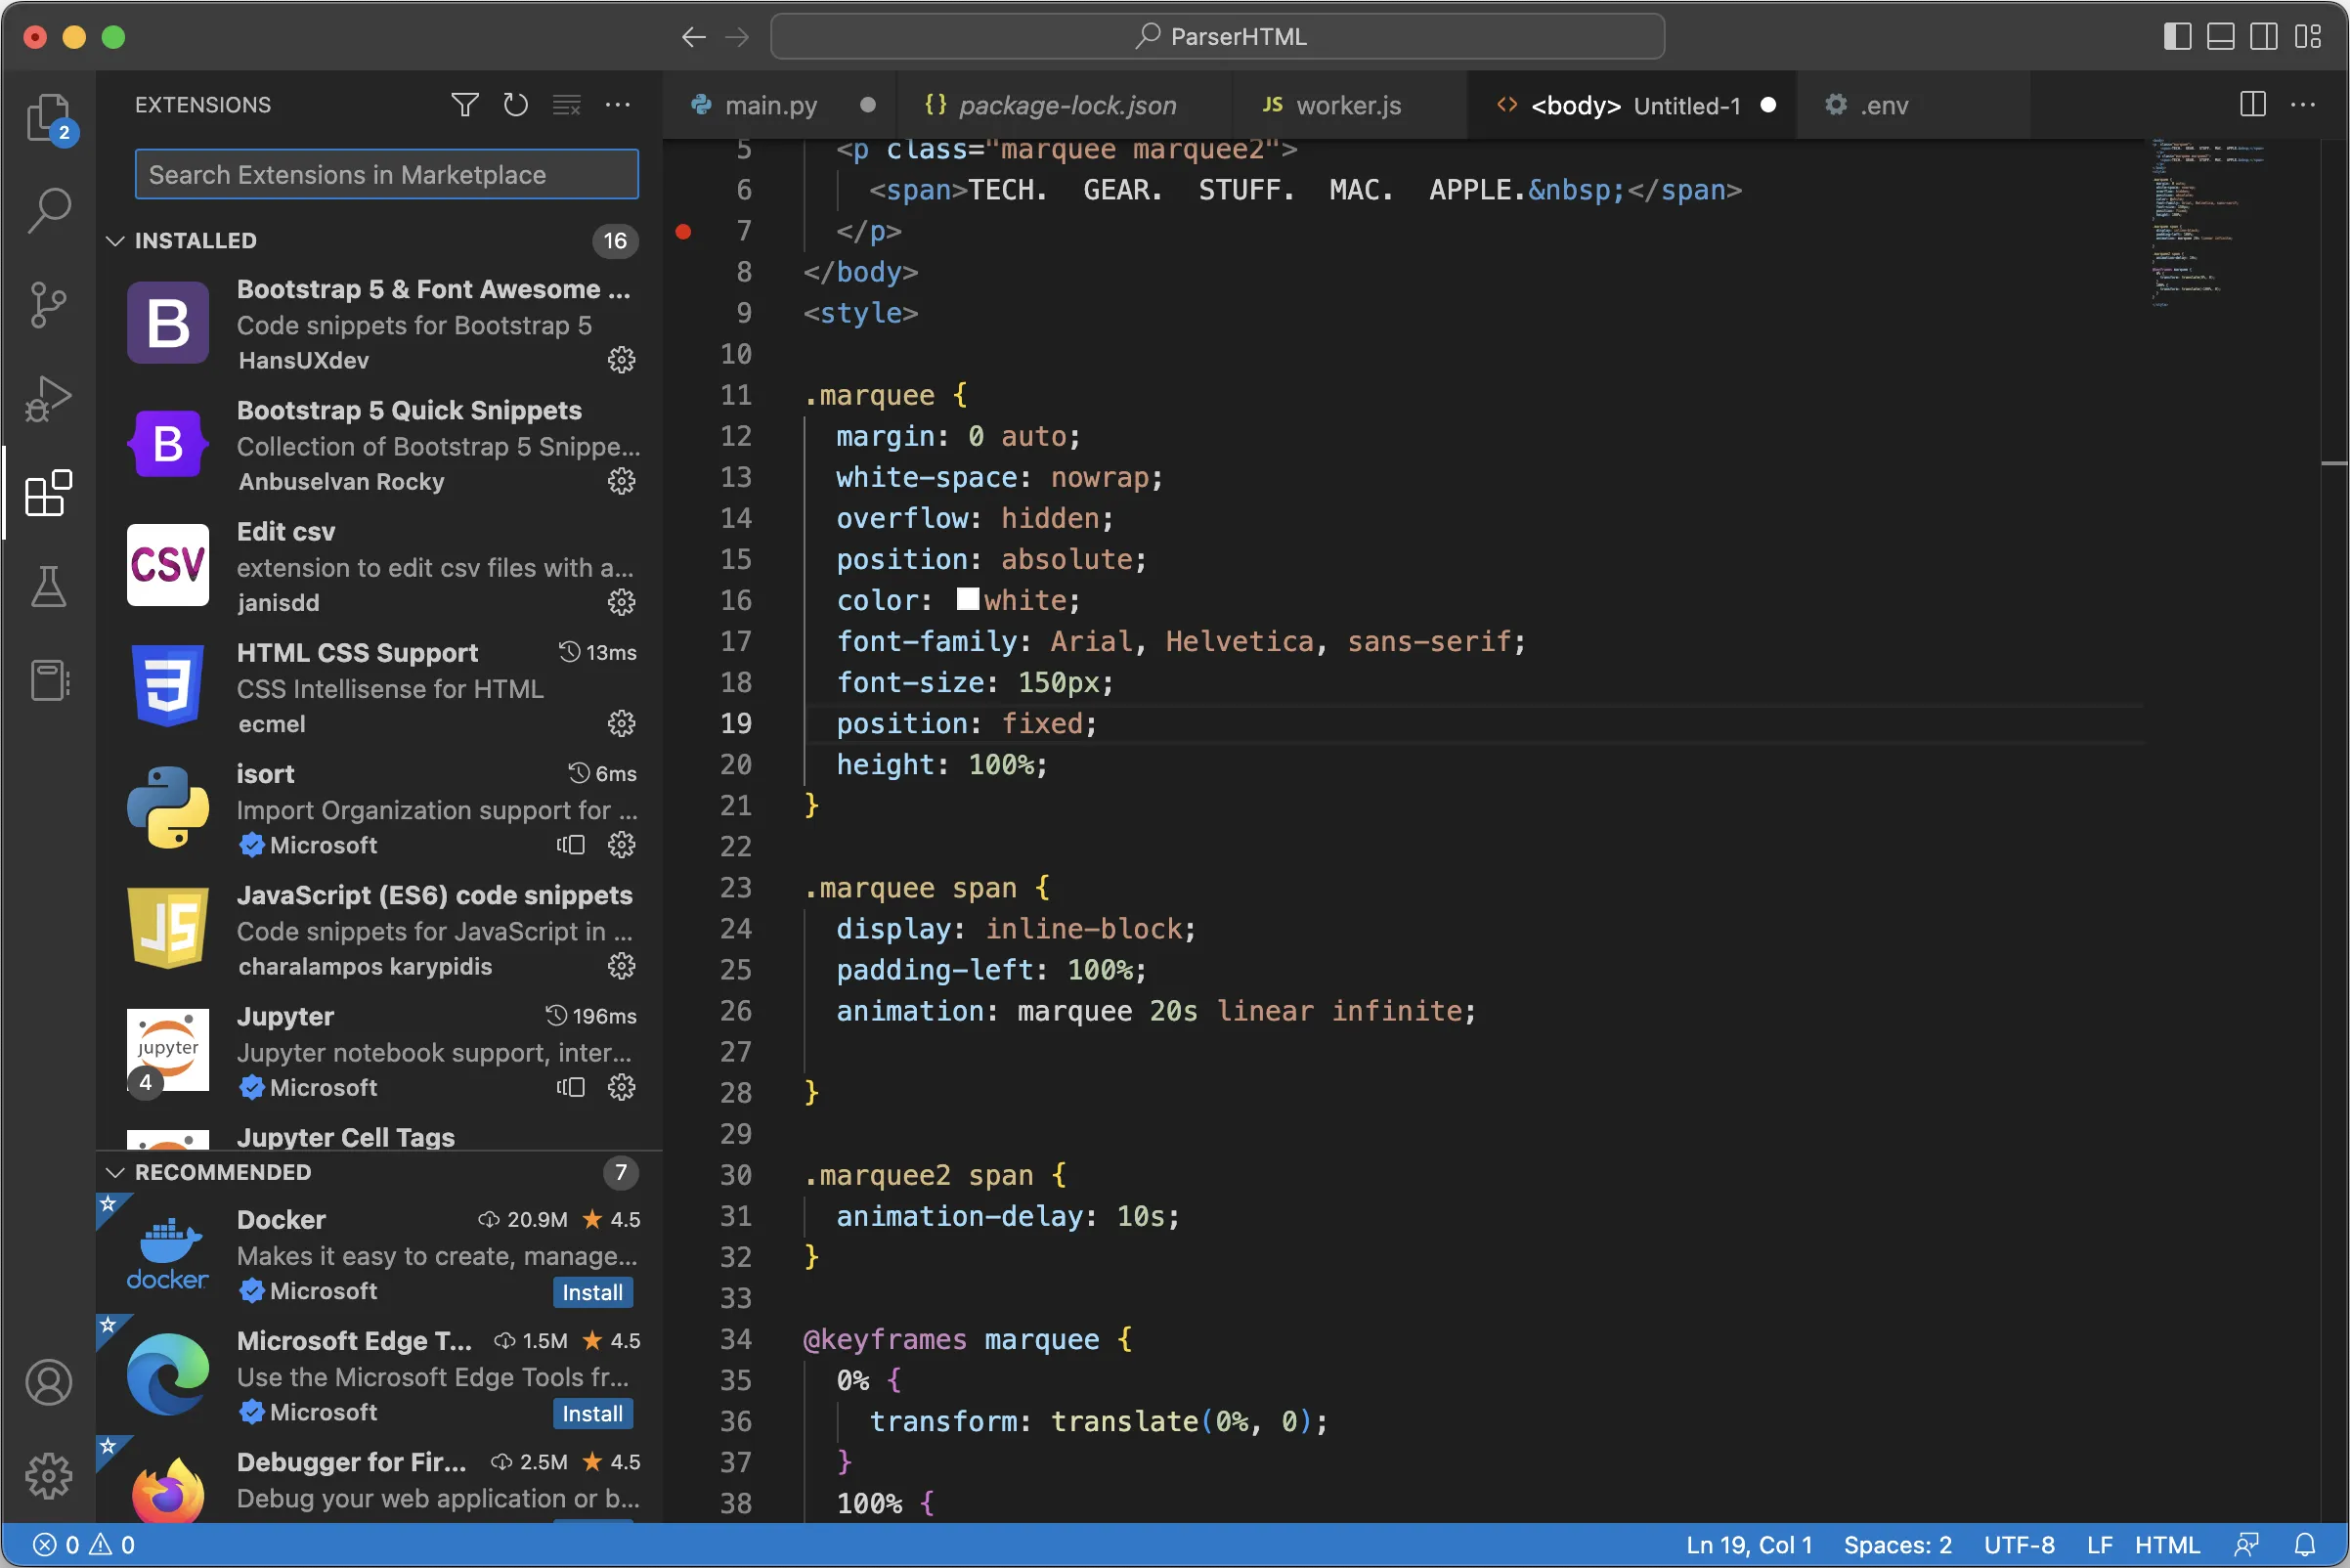Manage gear for Jupyter extension
The width and height of the screenshot is (2350, 1568).
pyautogui.click(x=622, y=1087)
